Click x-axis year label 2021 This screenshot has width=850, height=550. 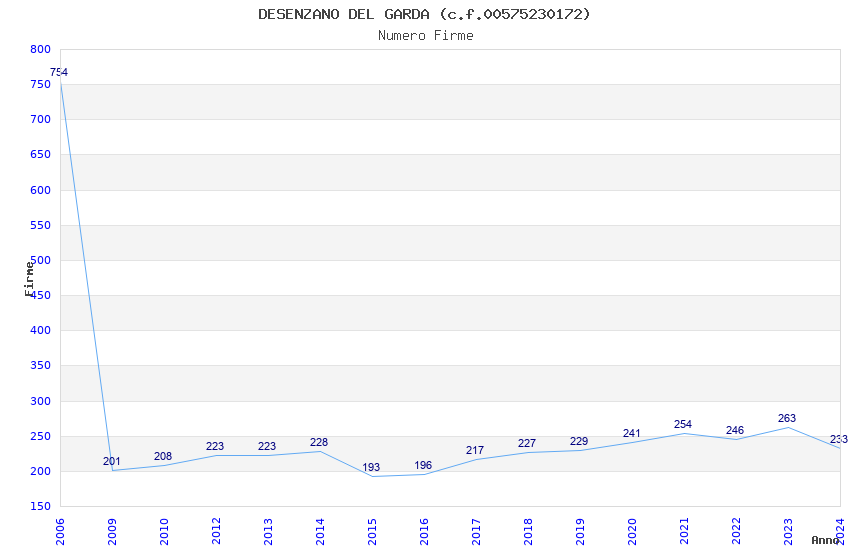[684, 532]
